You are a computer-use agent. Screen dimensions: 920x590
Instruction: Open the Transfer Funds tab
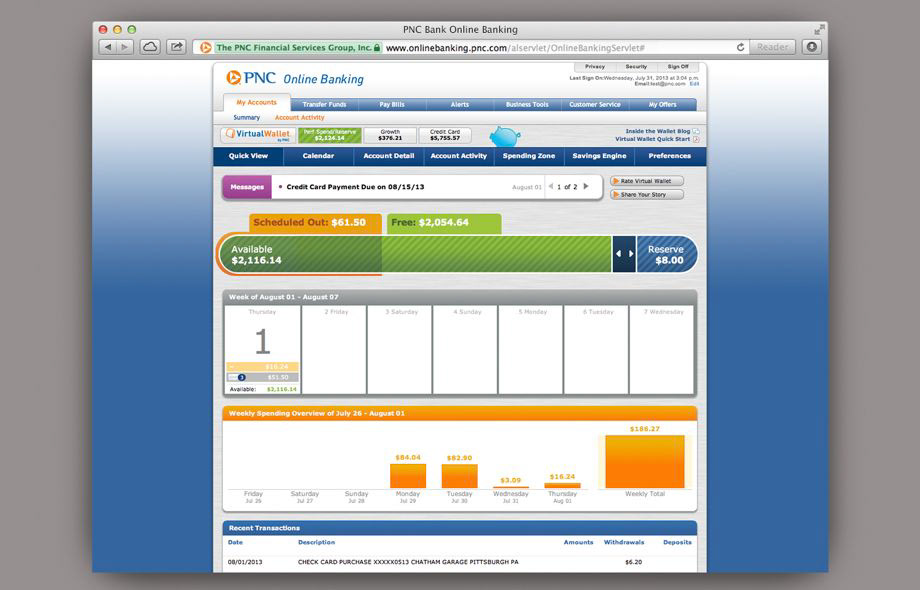[x=324, y=104]
